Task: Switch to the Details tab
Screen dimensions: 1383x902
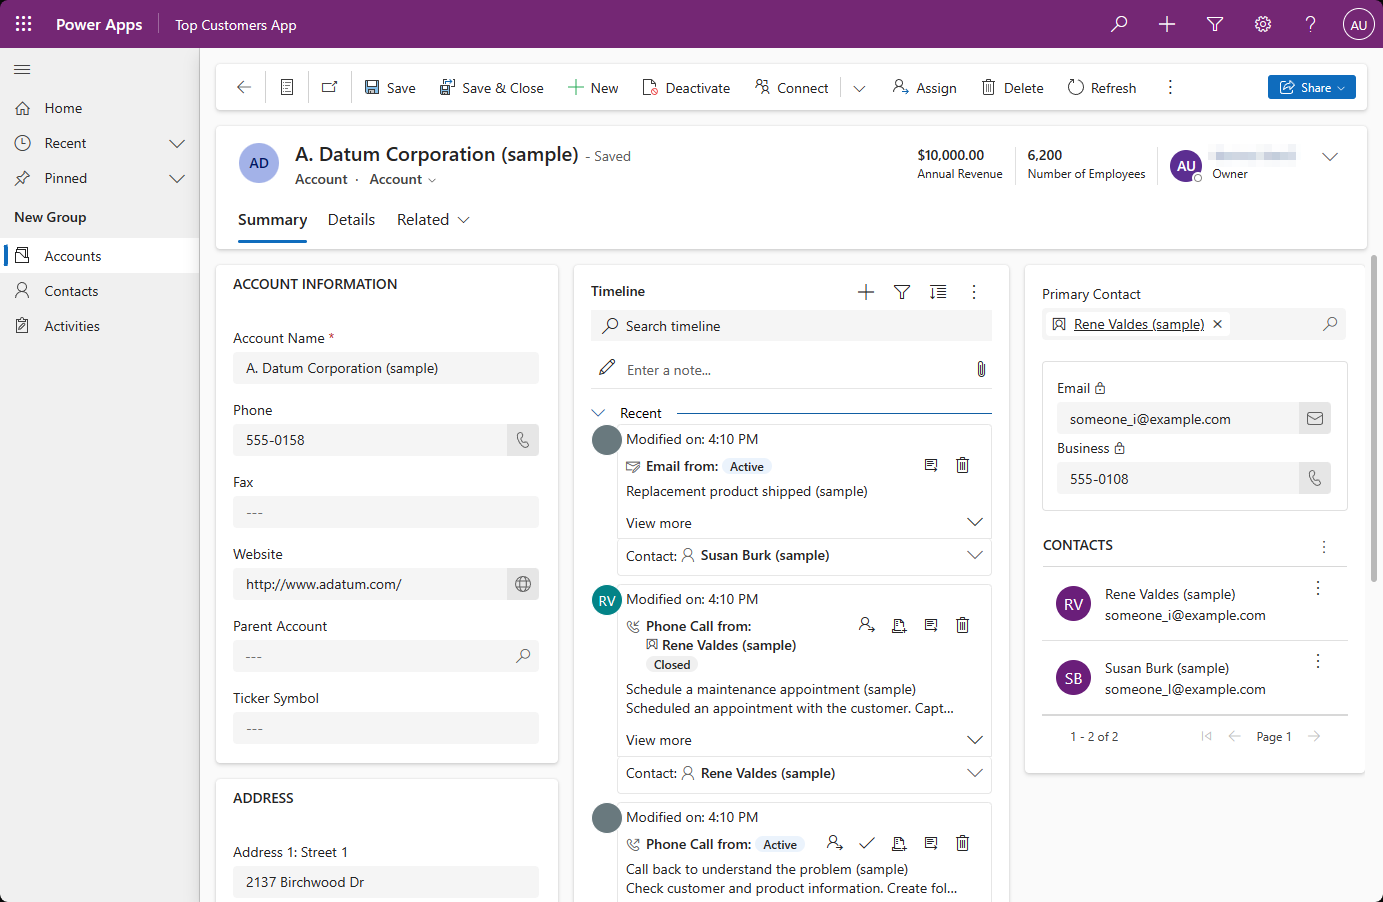Action: [351, 220]
